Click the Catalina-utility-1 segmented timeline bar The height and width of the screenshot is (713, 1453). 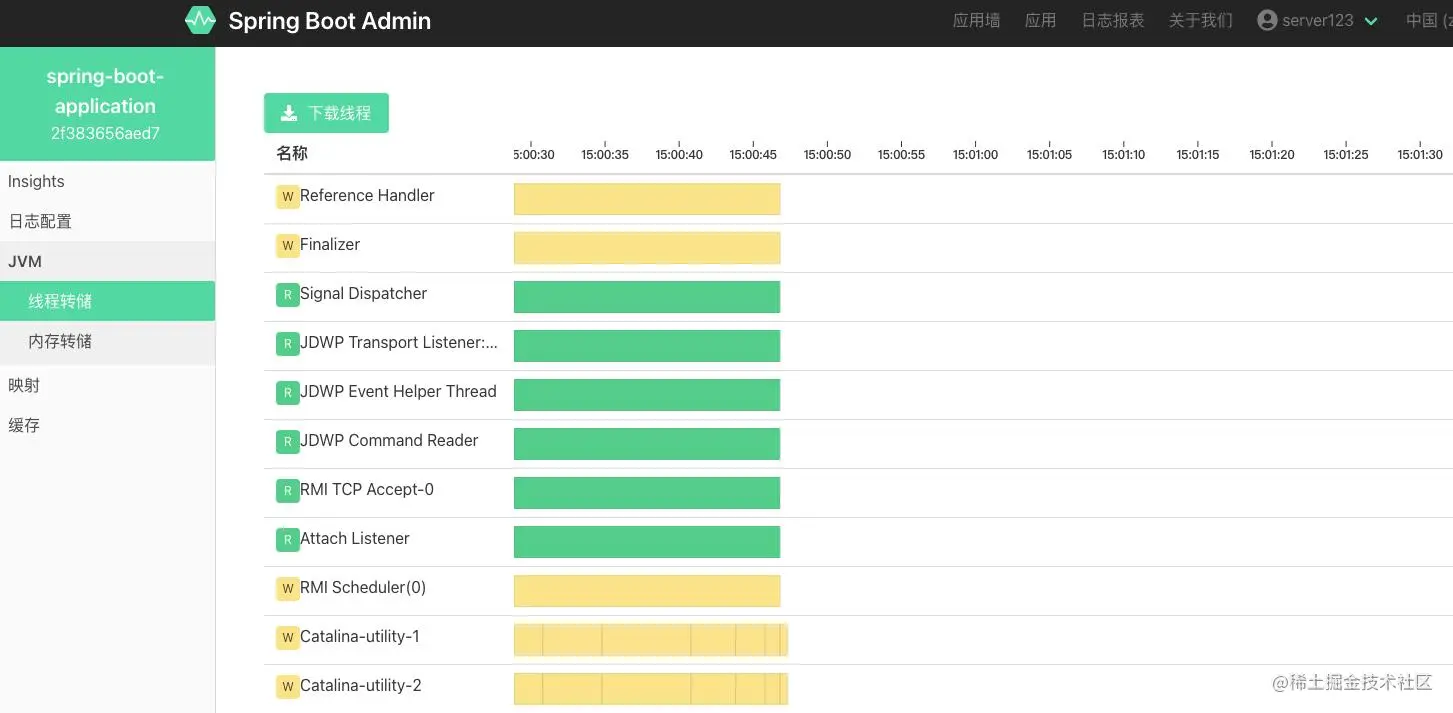pos(651,640)
